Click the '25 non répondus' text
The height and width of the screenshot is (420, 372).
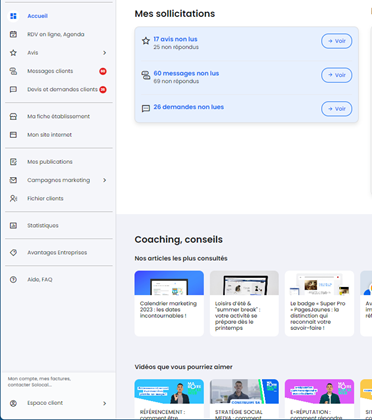[176, 47]
